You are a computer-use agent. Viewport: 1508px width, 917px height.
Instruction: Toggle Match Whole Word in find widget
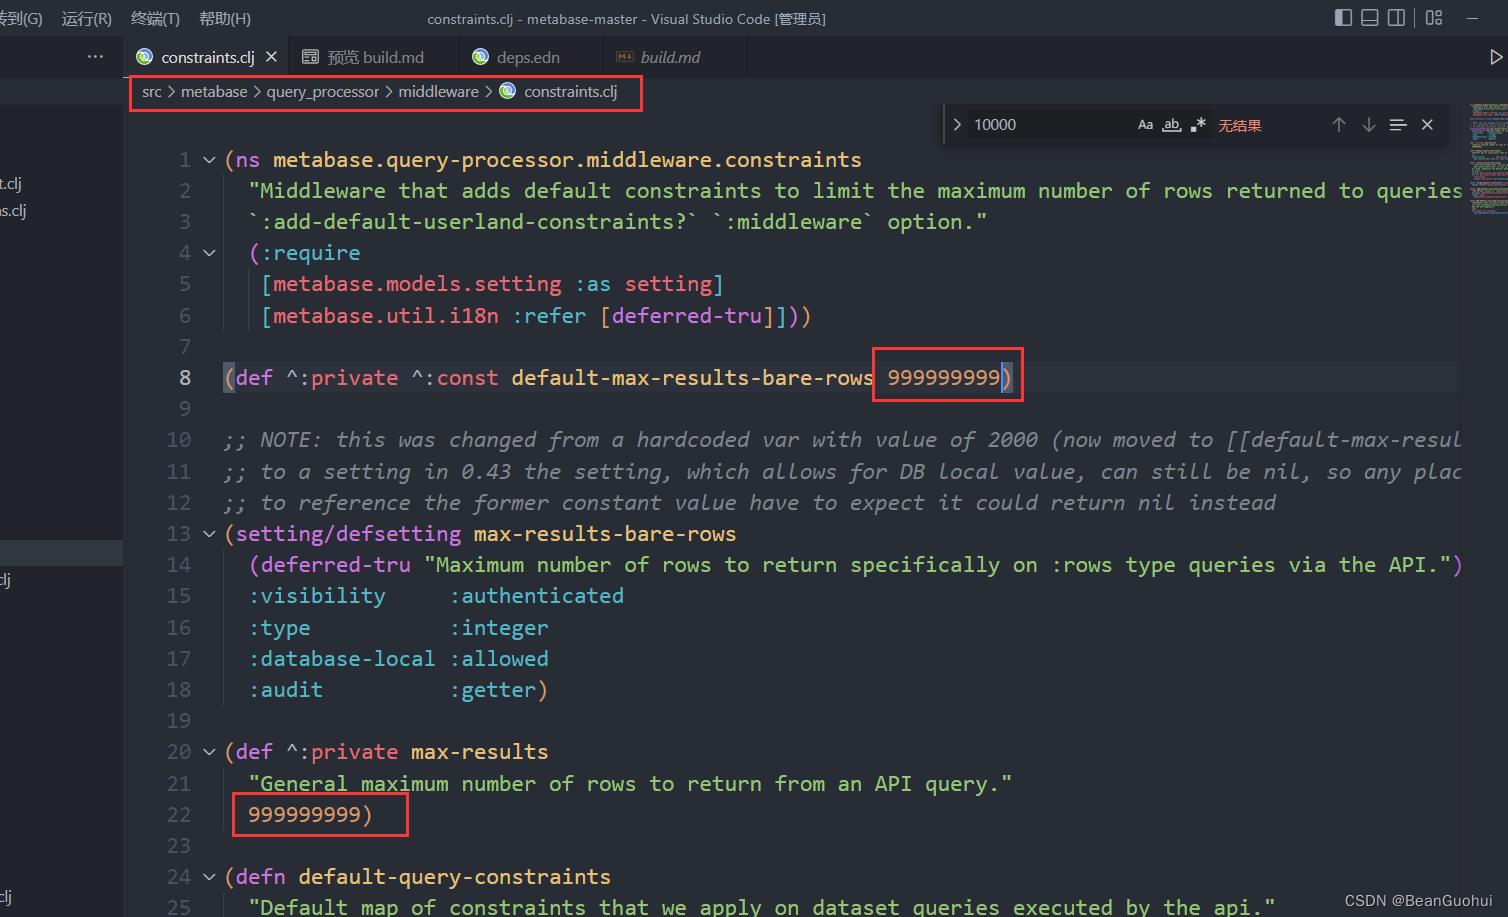click(1171, 125)
